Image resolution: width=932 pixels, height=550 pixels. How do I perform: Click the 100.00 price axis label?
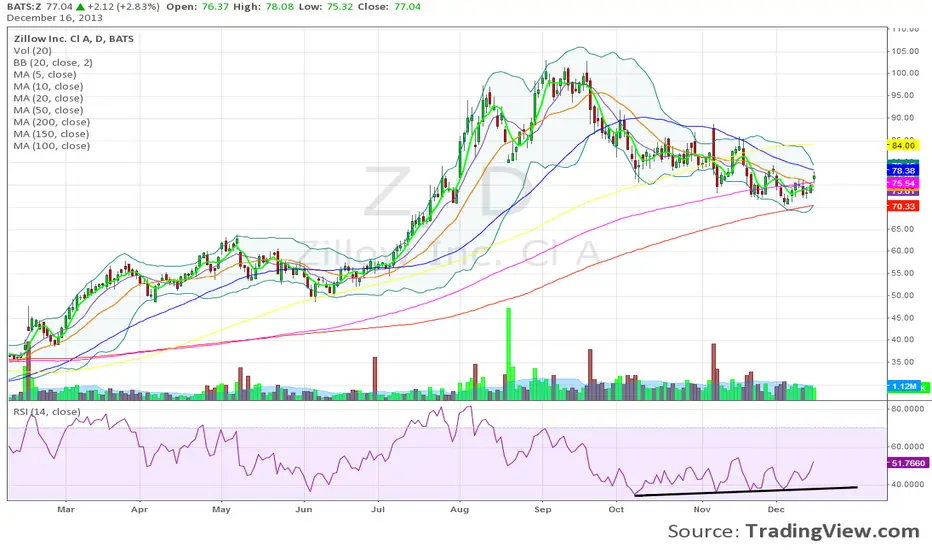[905, 73]
